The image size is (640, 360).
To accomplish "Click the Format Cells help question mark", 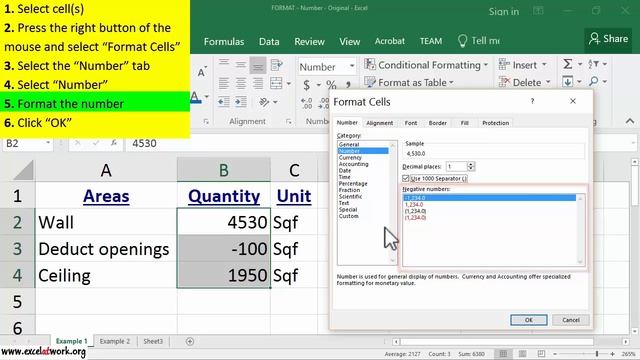I will click(532, 101).
